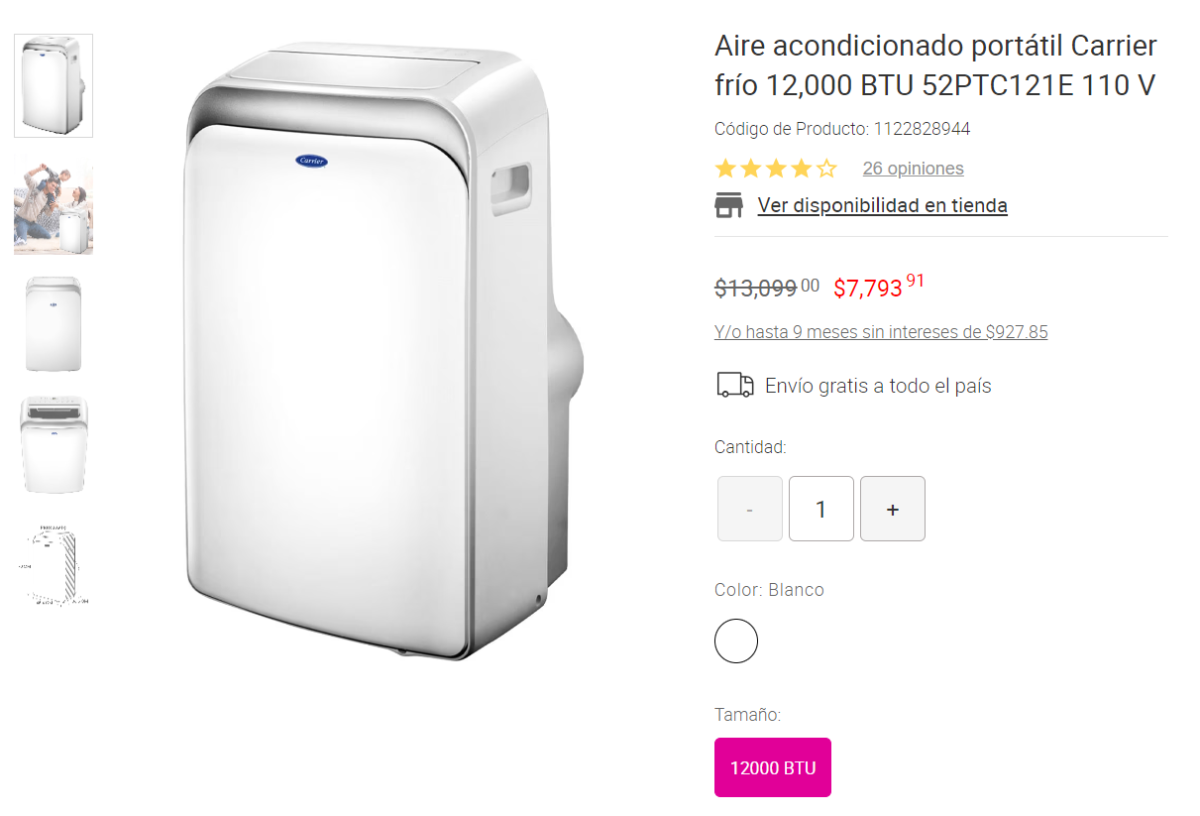Click the delivery truck shipping icon
The height and width of the screenshot is (816, 1200).
(x=735, y=385)
